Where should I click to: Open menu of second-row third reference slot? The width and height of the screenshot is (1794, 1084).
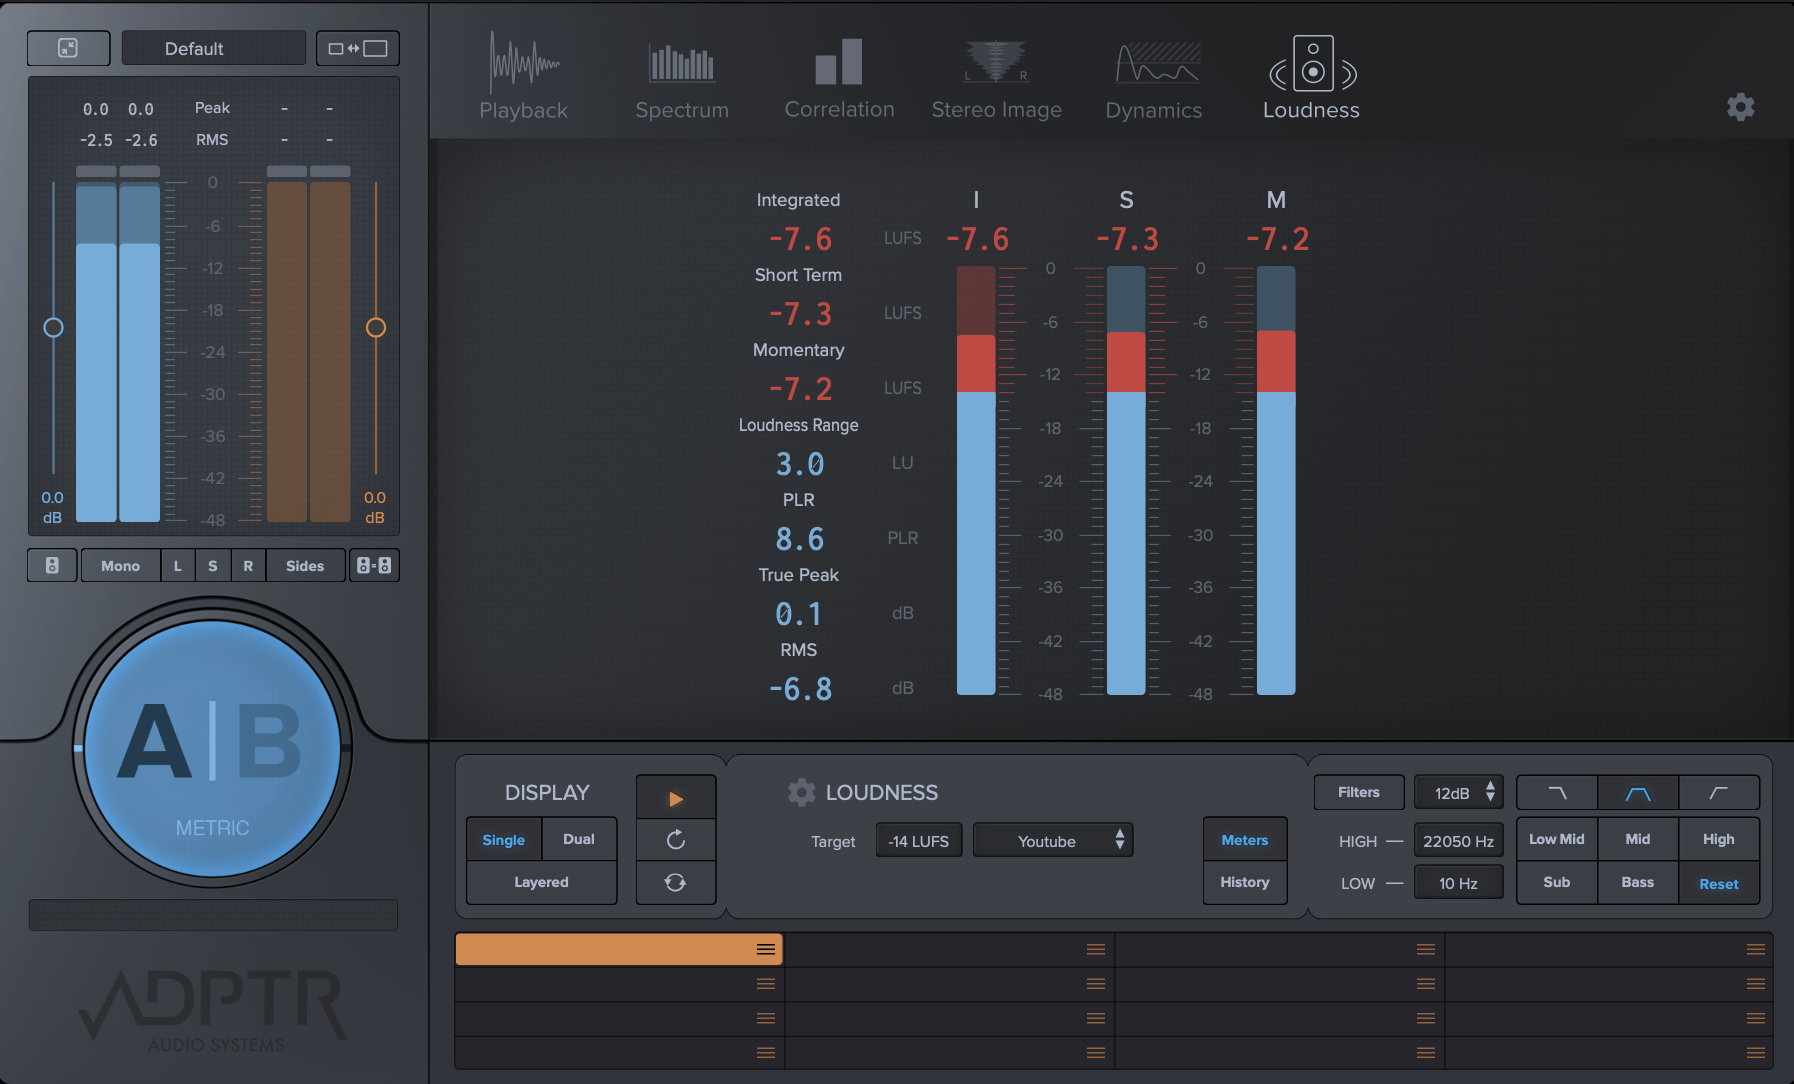[1426, 984]
